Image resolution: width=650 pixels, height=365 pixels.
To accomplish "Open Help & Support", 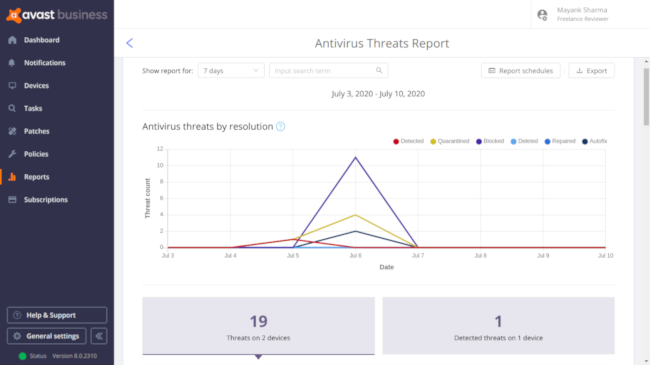I will tap(57, 315).
